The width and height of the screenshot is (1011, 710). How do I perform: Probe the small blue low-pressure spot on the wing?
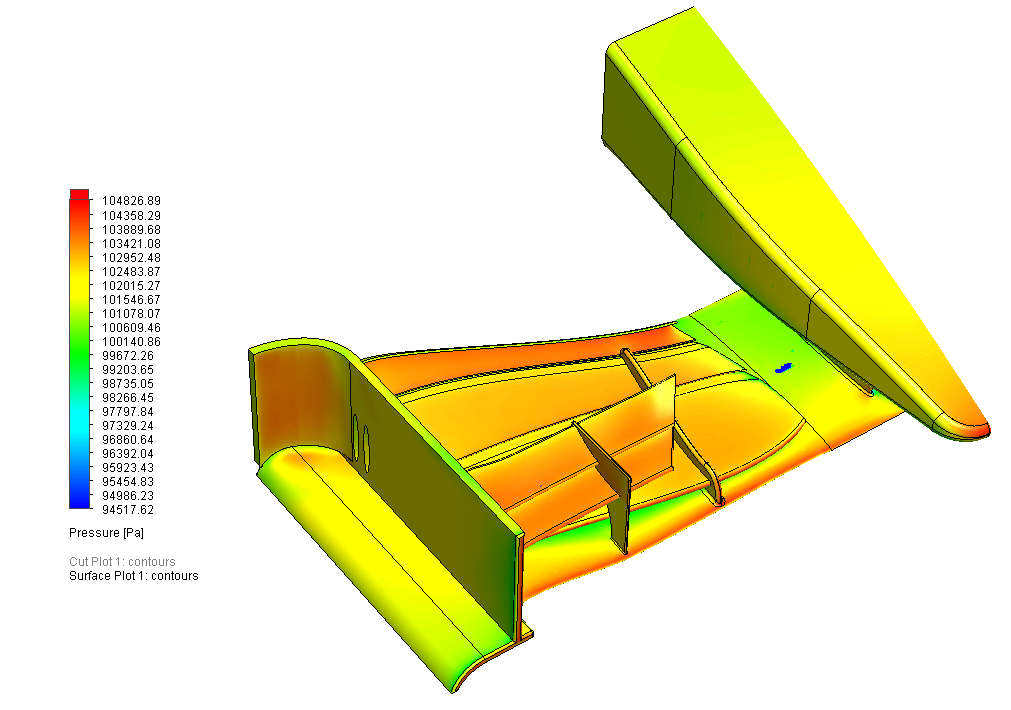(x=783, y=368)
